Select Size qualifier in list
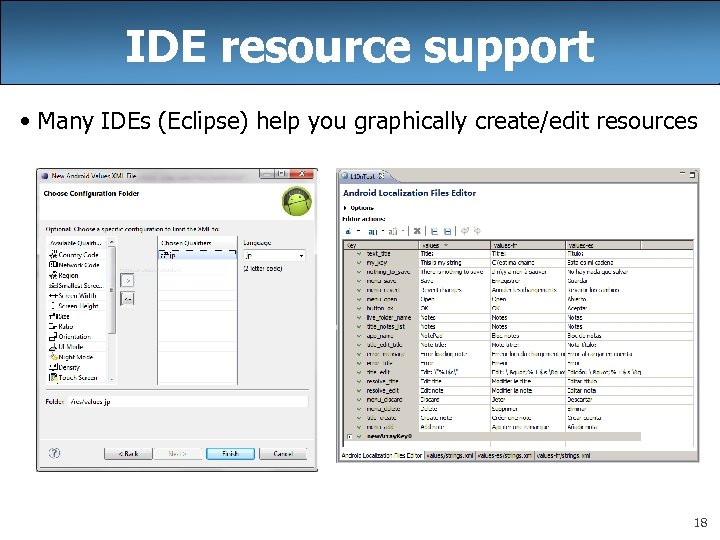This screenshot has height=540, width=720. point(77,316)
